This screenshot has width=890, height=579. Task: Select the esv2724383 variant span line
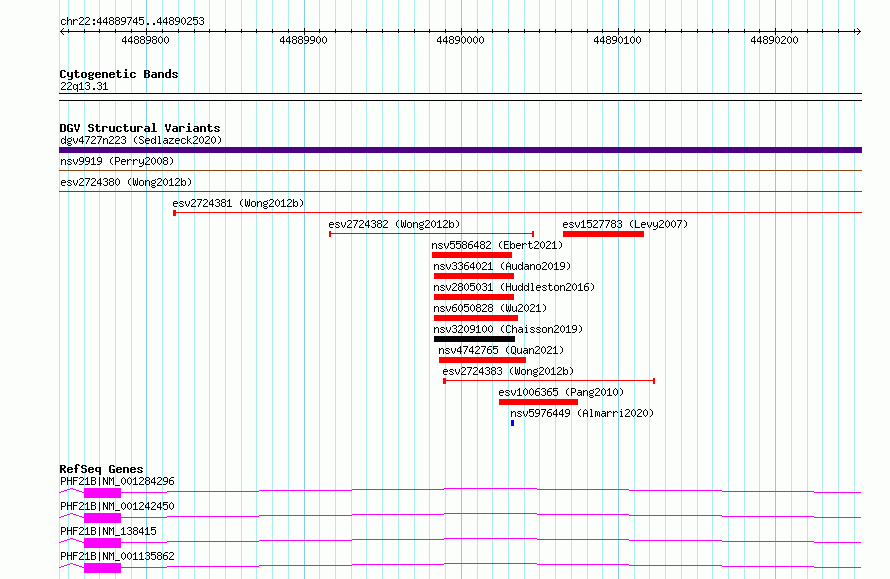[549, 381]
